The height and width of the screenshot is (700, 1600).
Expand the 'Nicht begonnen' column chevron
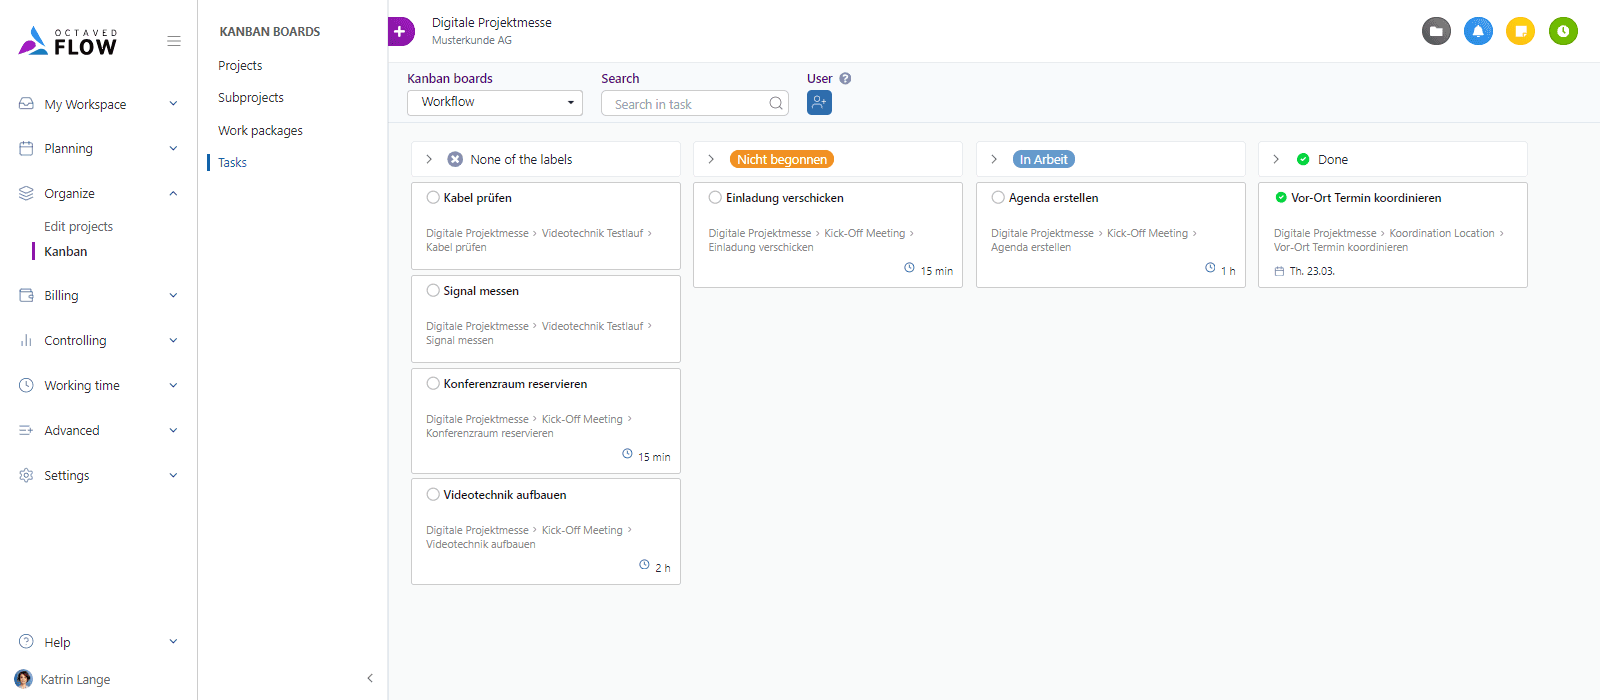(711, 160)
